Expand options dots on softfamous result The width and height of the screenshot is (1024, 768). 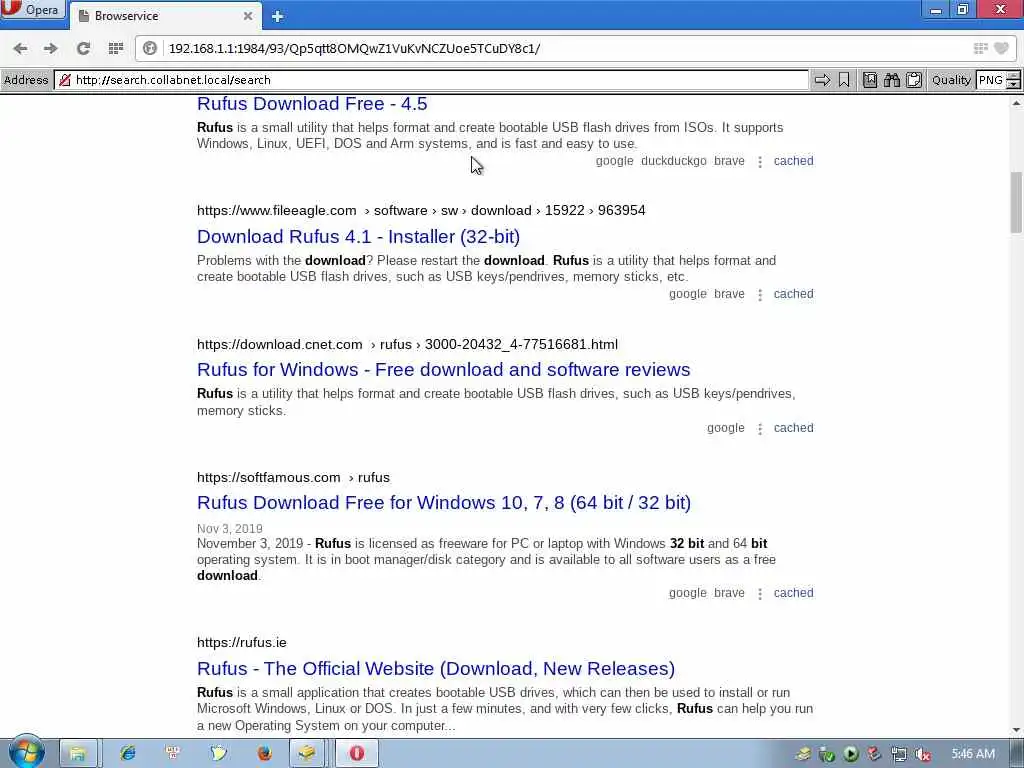tap(760, 594)
